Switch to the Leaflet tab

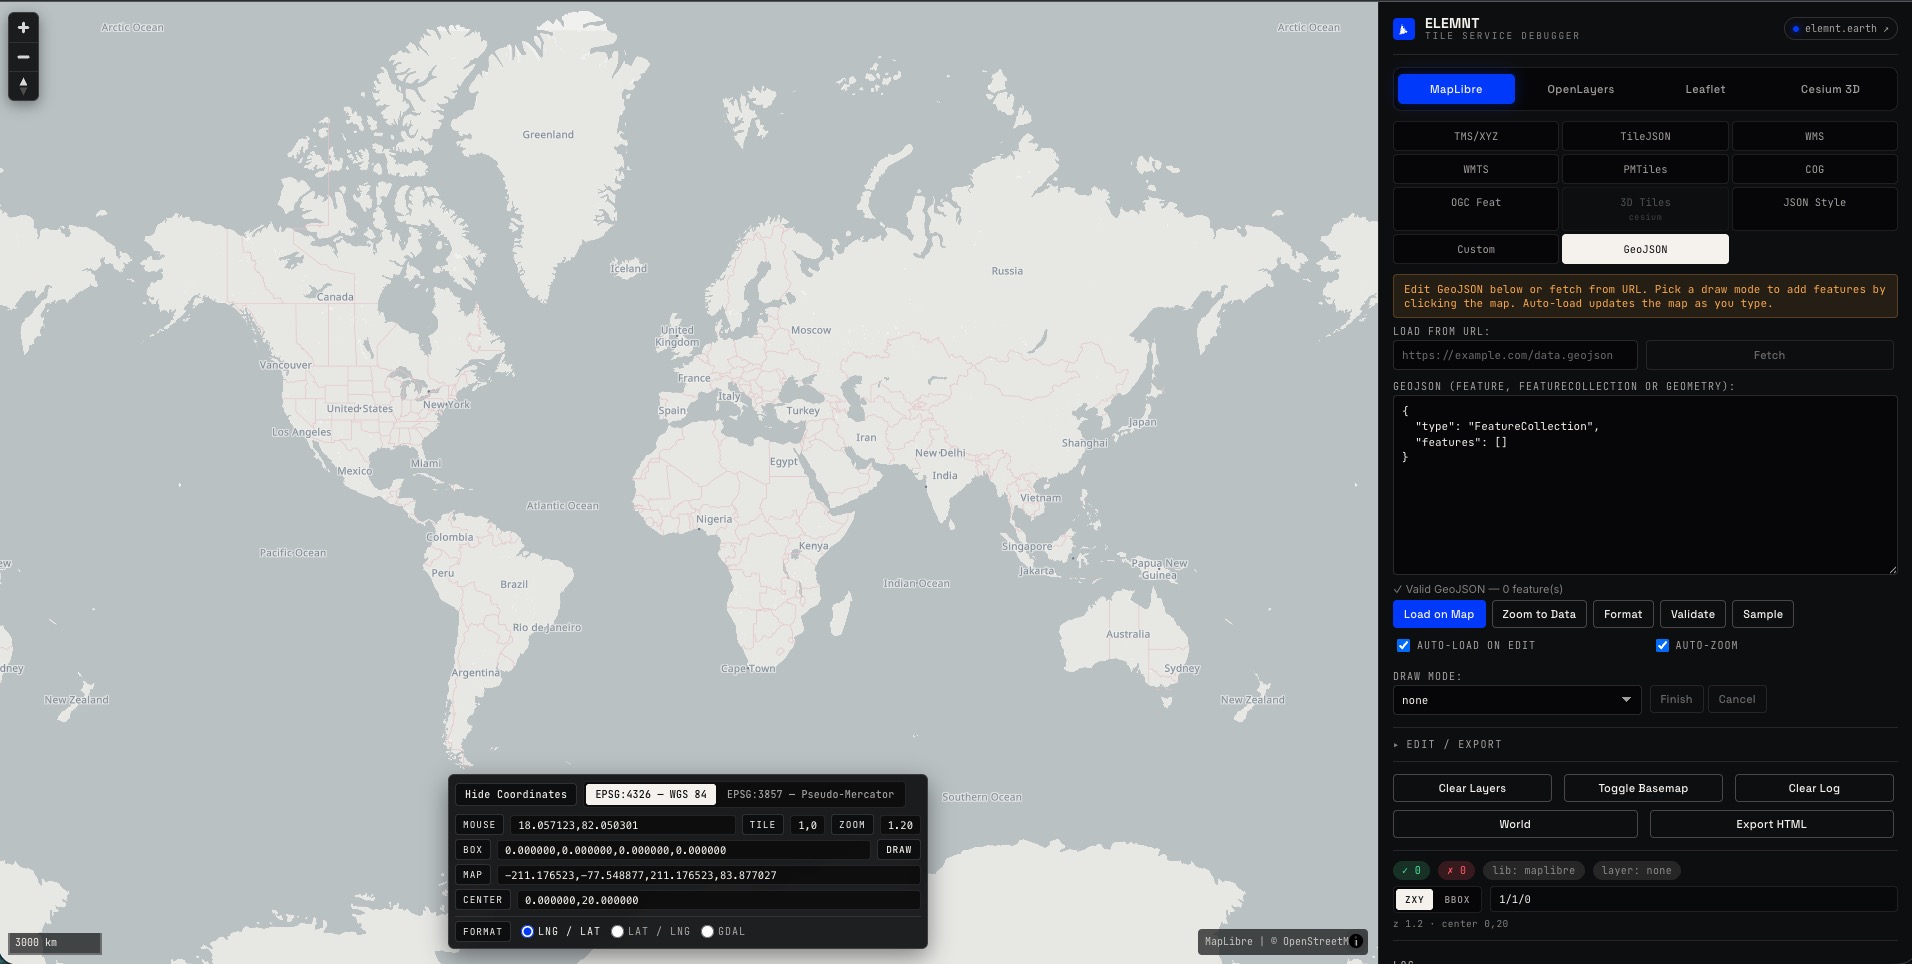(1705, 89)
